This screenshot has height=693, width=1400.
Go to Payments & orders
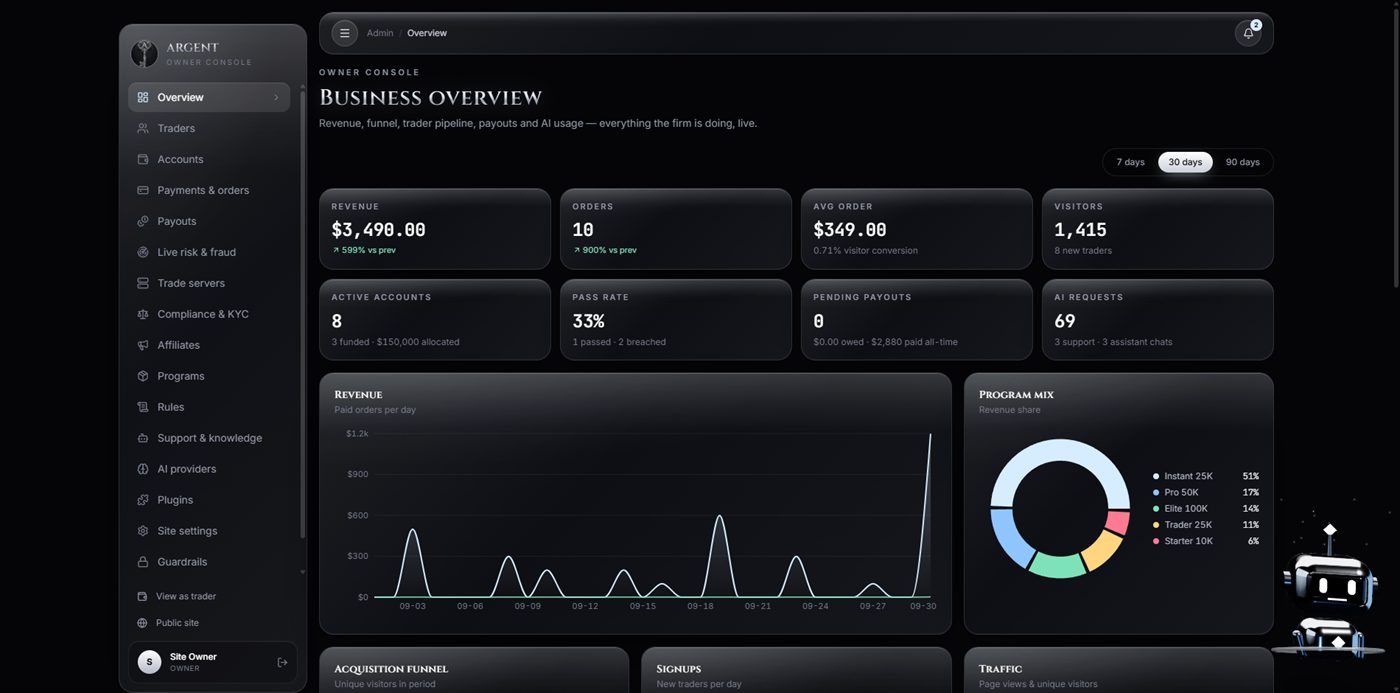pos(209,190)
